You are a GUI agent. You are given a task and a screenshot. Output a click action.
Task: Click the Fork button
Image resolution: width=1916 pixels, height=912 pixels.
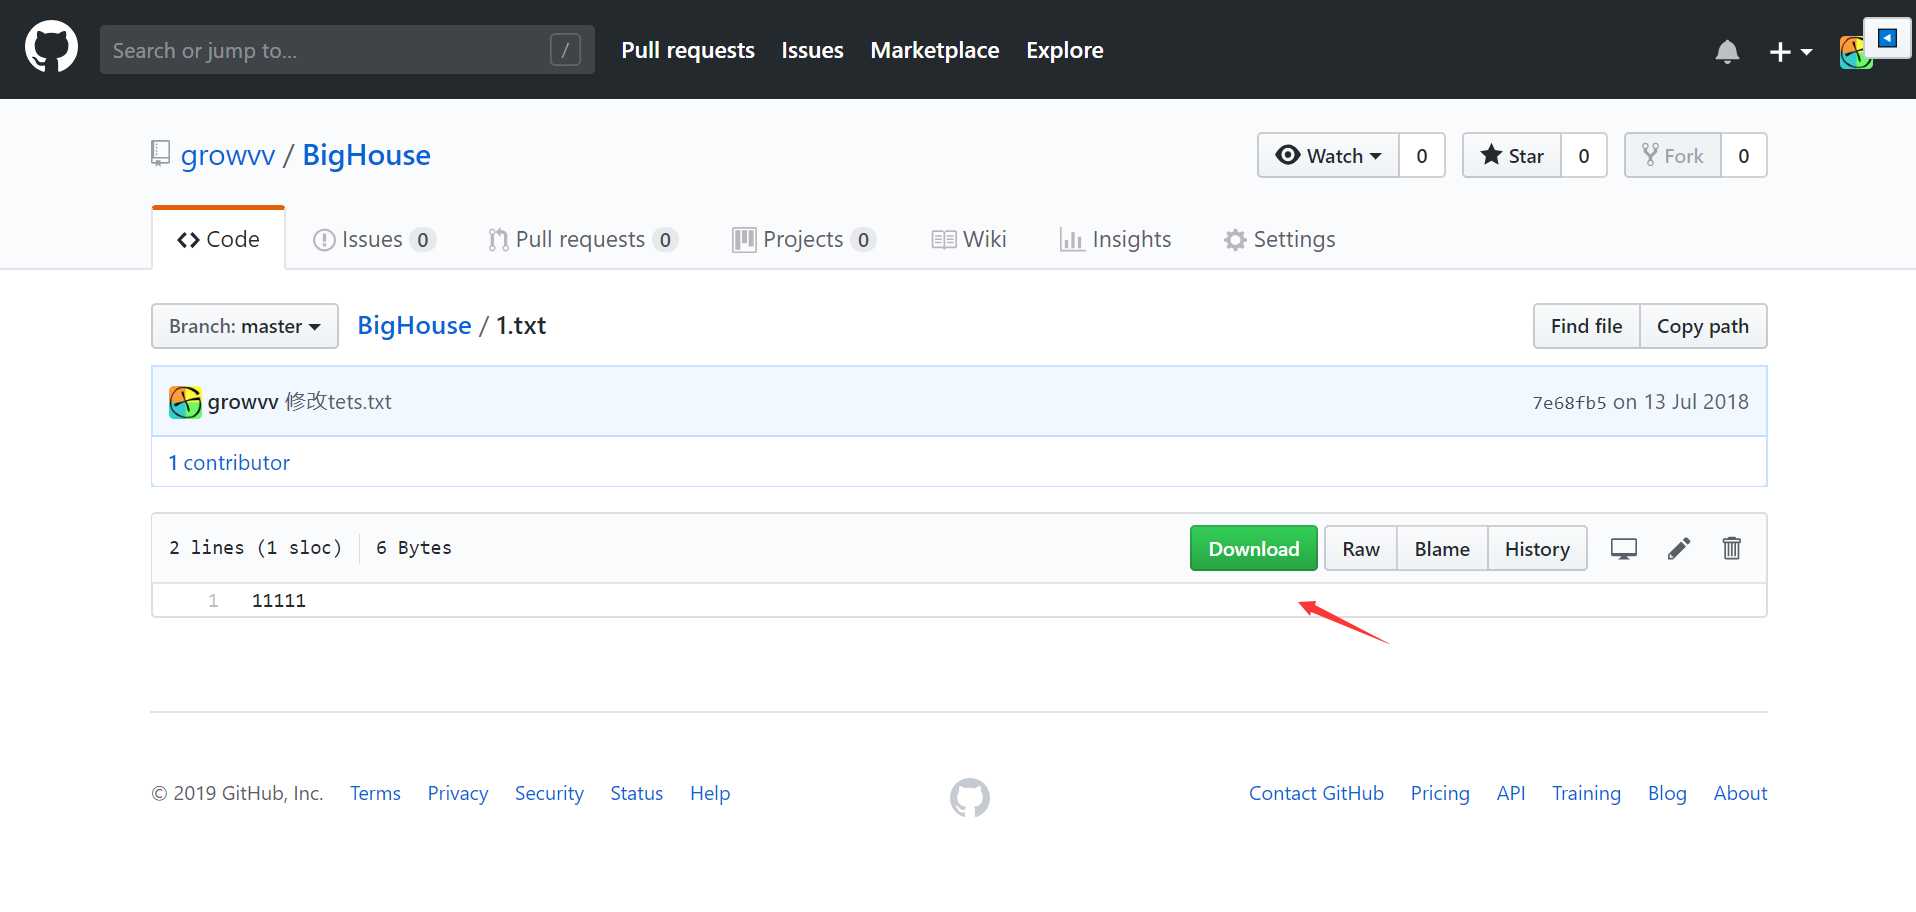[x=1673, y=155]
